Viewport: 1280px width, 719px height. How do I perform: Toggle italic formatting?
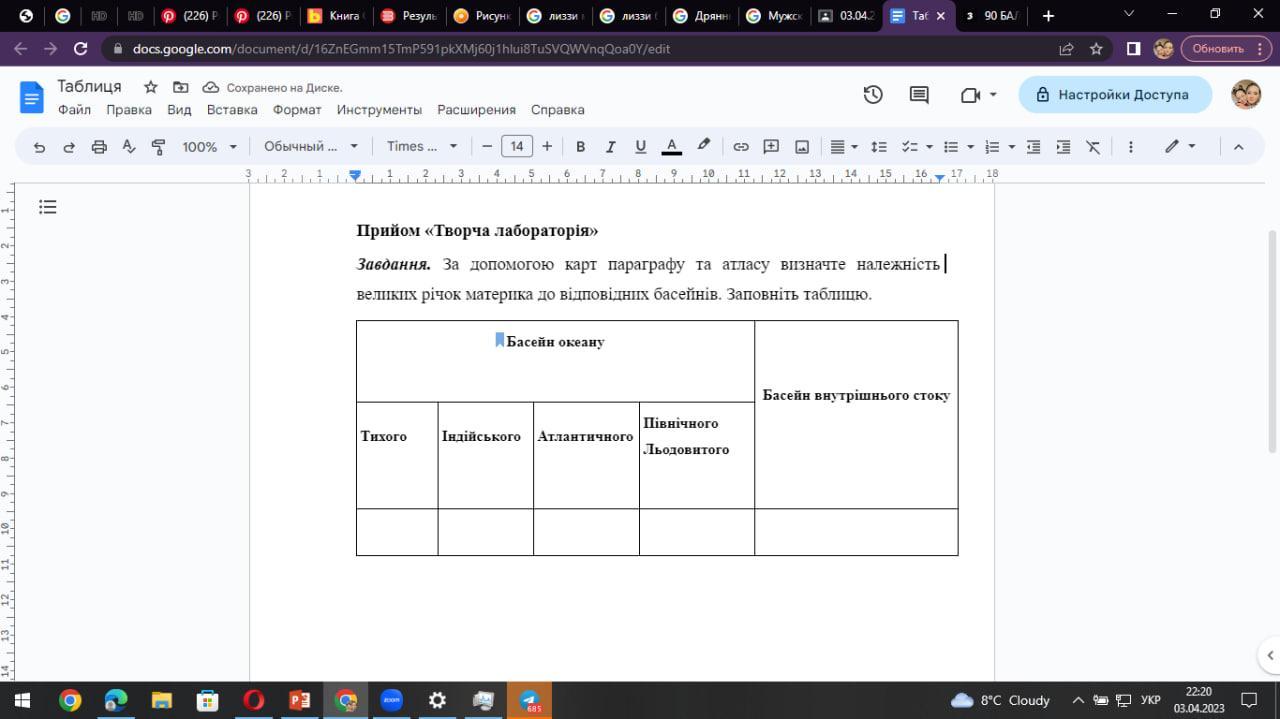pos(610,147)
